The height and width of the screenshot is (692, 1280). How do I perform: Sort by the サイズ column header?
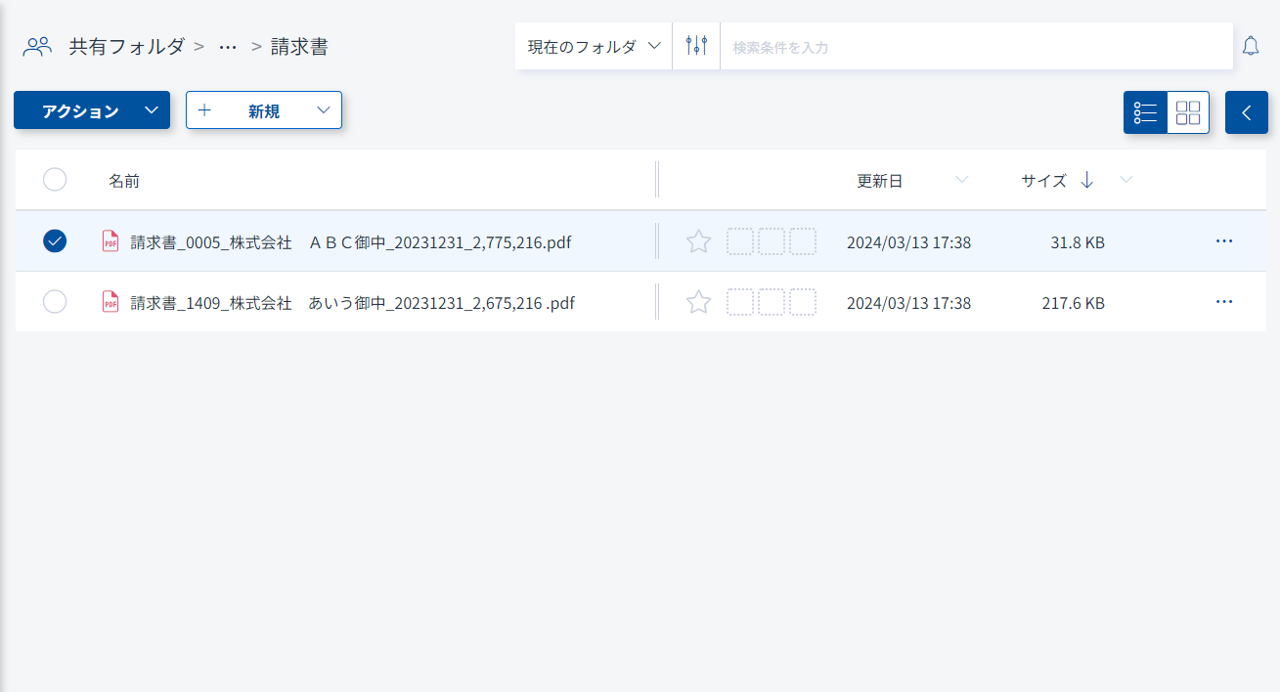coord(1044,181)
